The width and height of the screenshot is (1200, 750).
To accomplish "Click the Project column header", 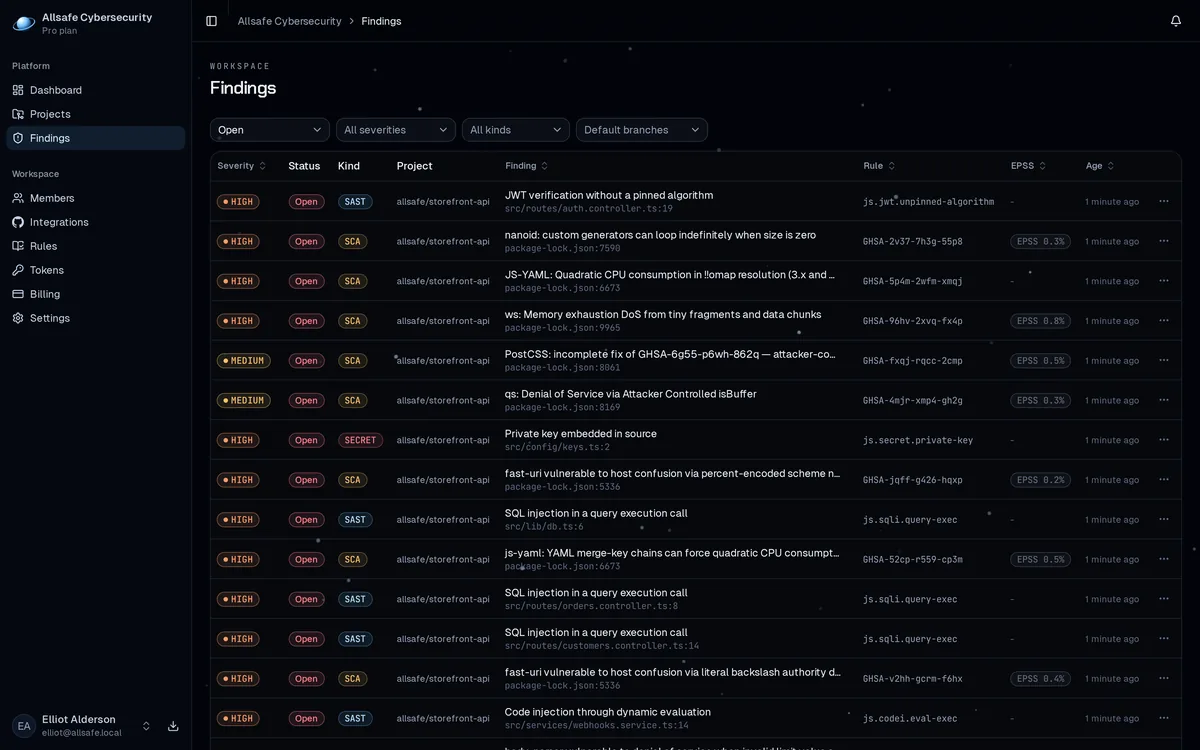I will pyautogui.click(x=414, y=166).
